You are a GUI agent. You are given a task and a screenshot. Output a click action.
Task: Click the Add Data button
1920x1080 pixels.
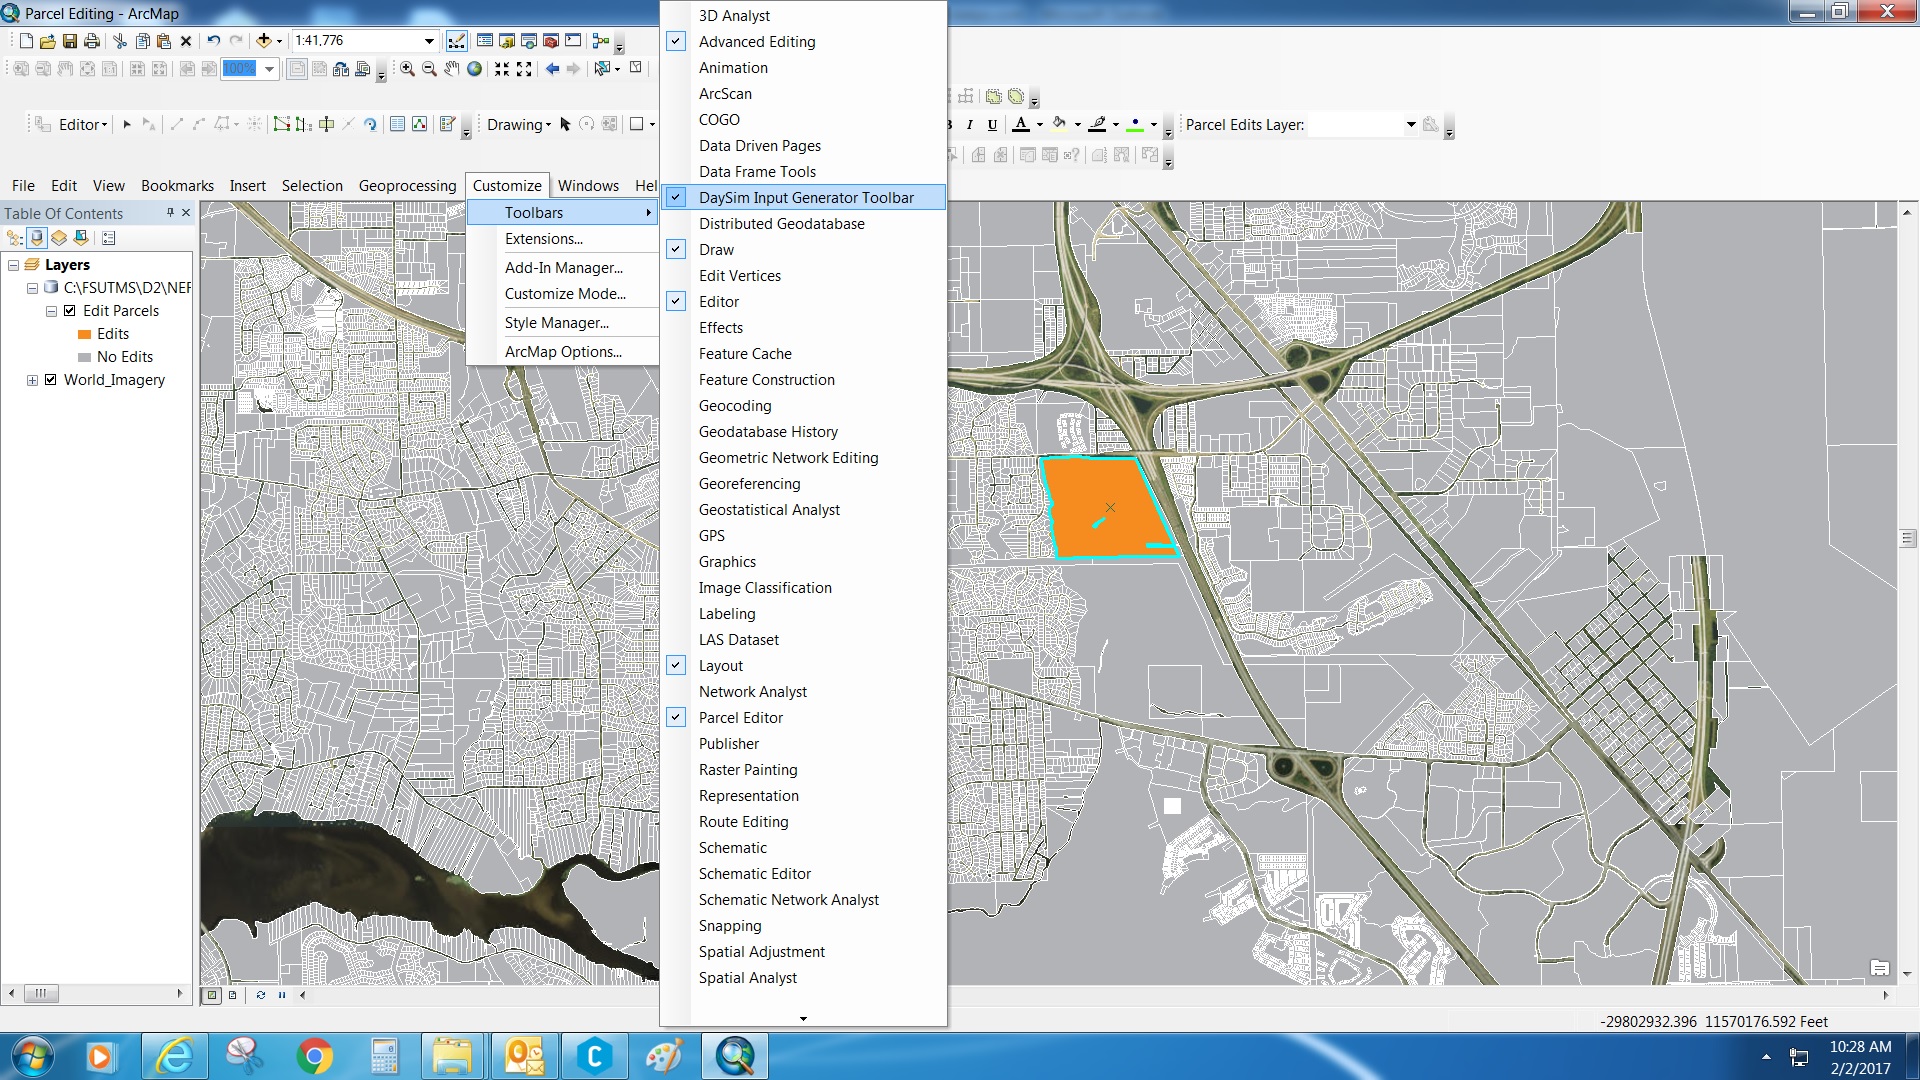264,41
